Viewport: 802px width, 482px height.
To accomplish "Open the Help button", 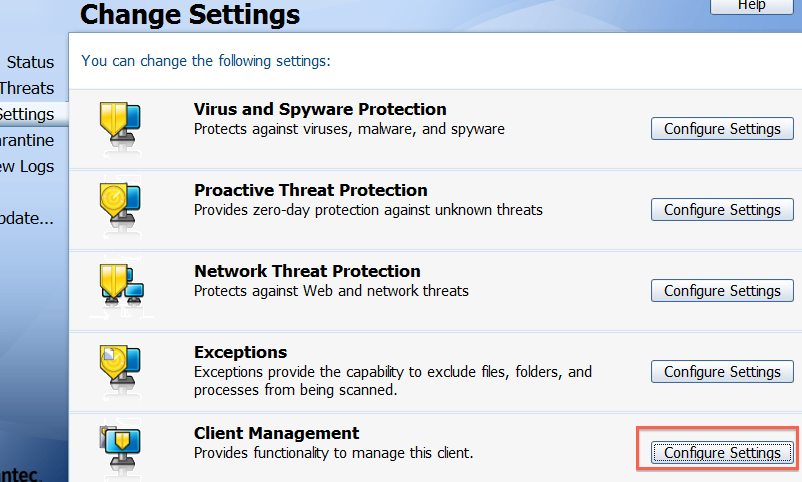I will pos(751,6).
